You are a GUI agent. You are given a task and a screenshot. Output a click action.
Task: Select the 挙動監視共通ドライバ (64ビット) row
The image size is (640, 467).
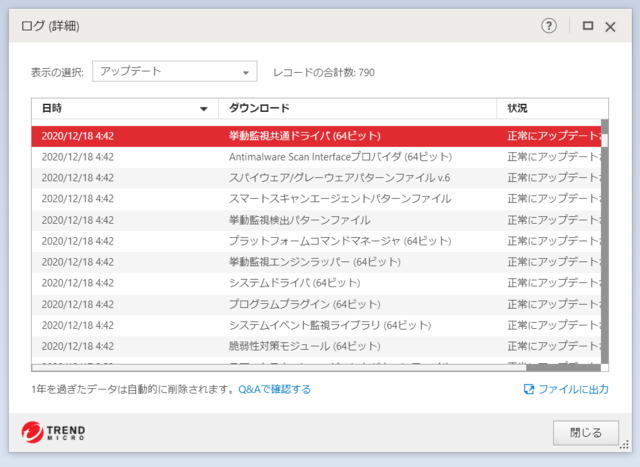[316, 136]
